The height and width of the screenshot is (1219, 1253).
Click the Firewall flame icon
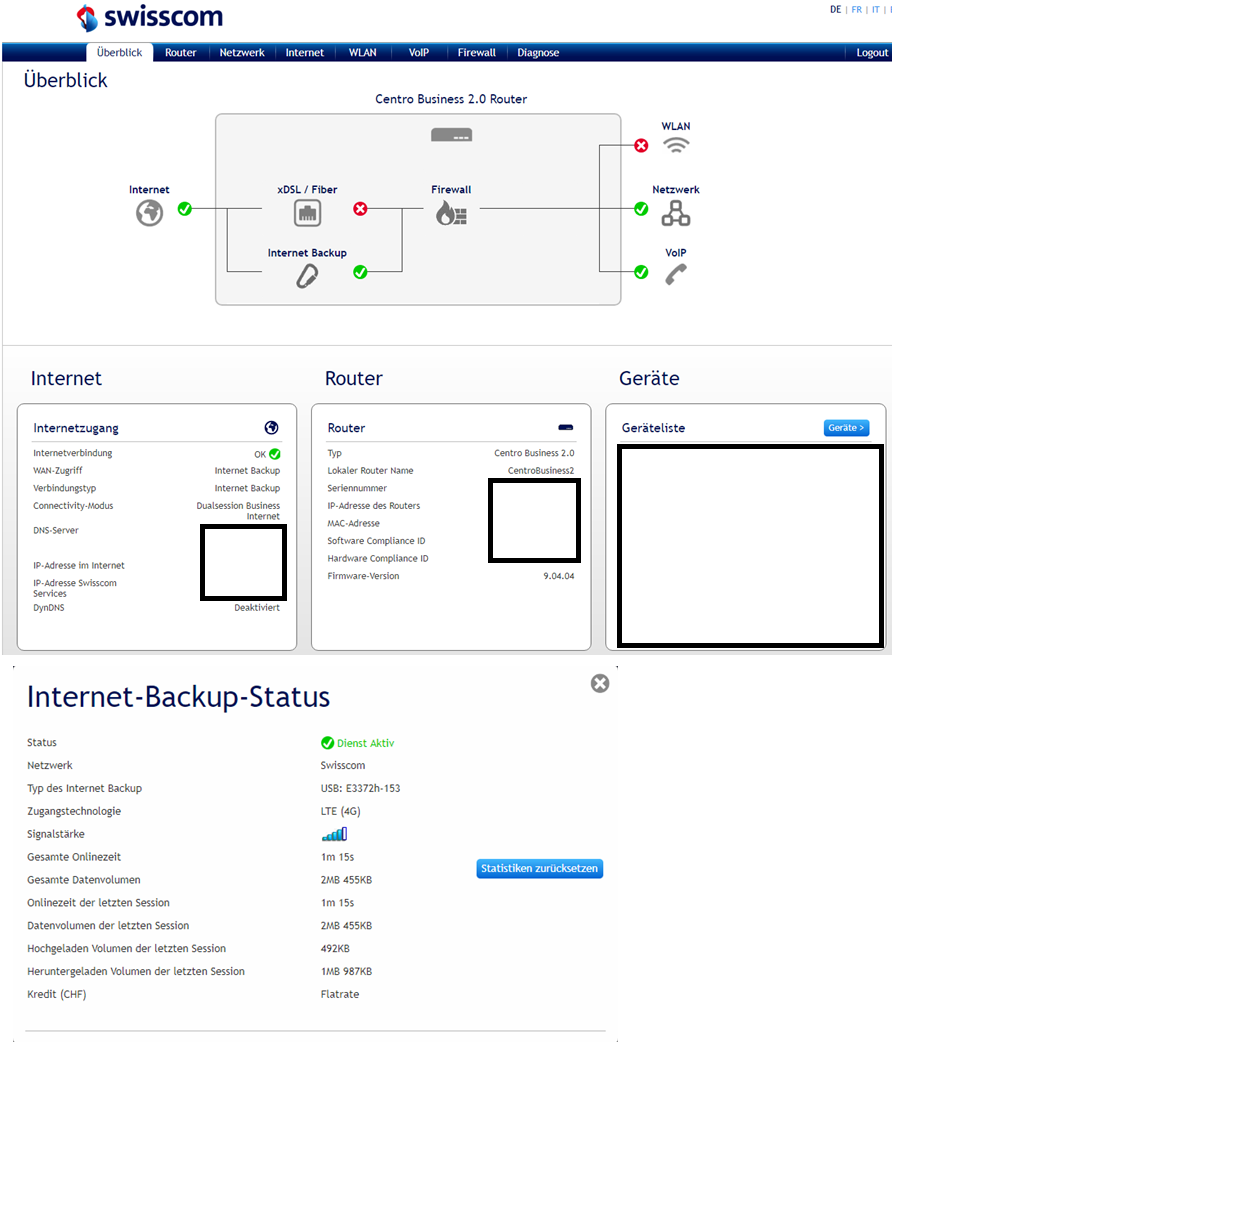451,213
